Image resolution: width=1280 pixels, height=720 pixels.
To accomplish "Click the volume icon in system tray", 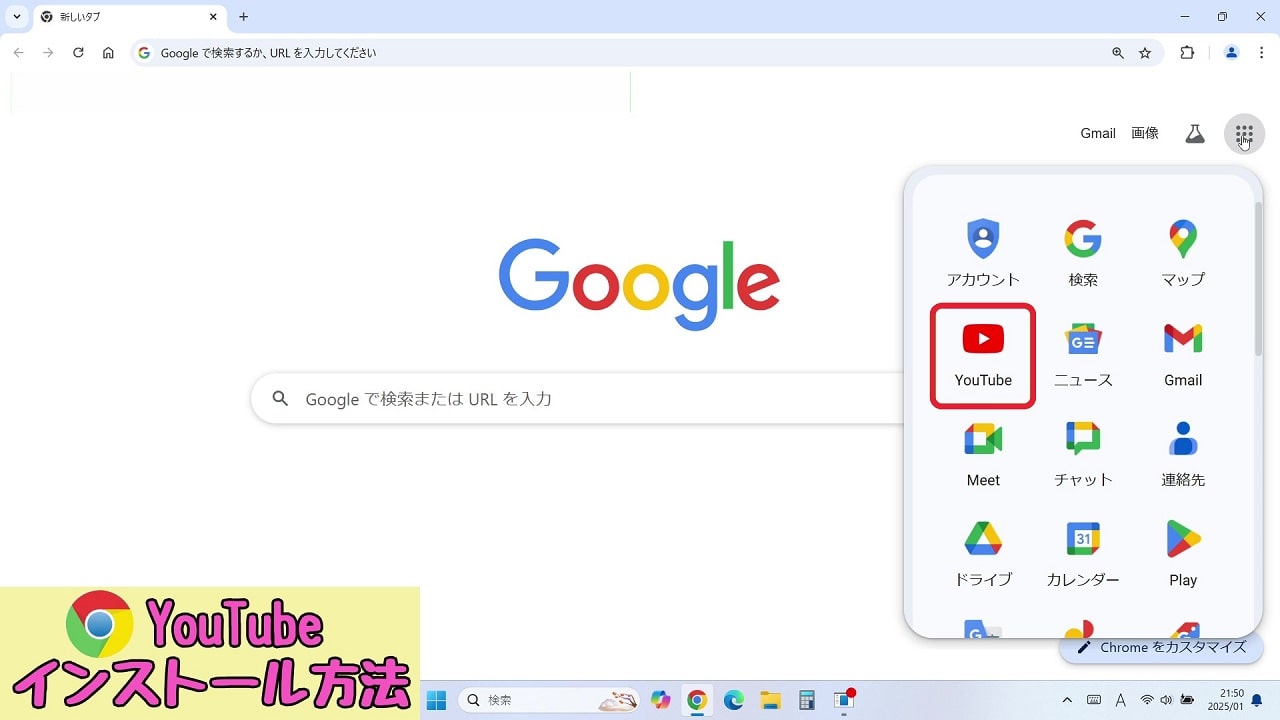I will click(1166, 700).
